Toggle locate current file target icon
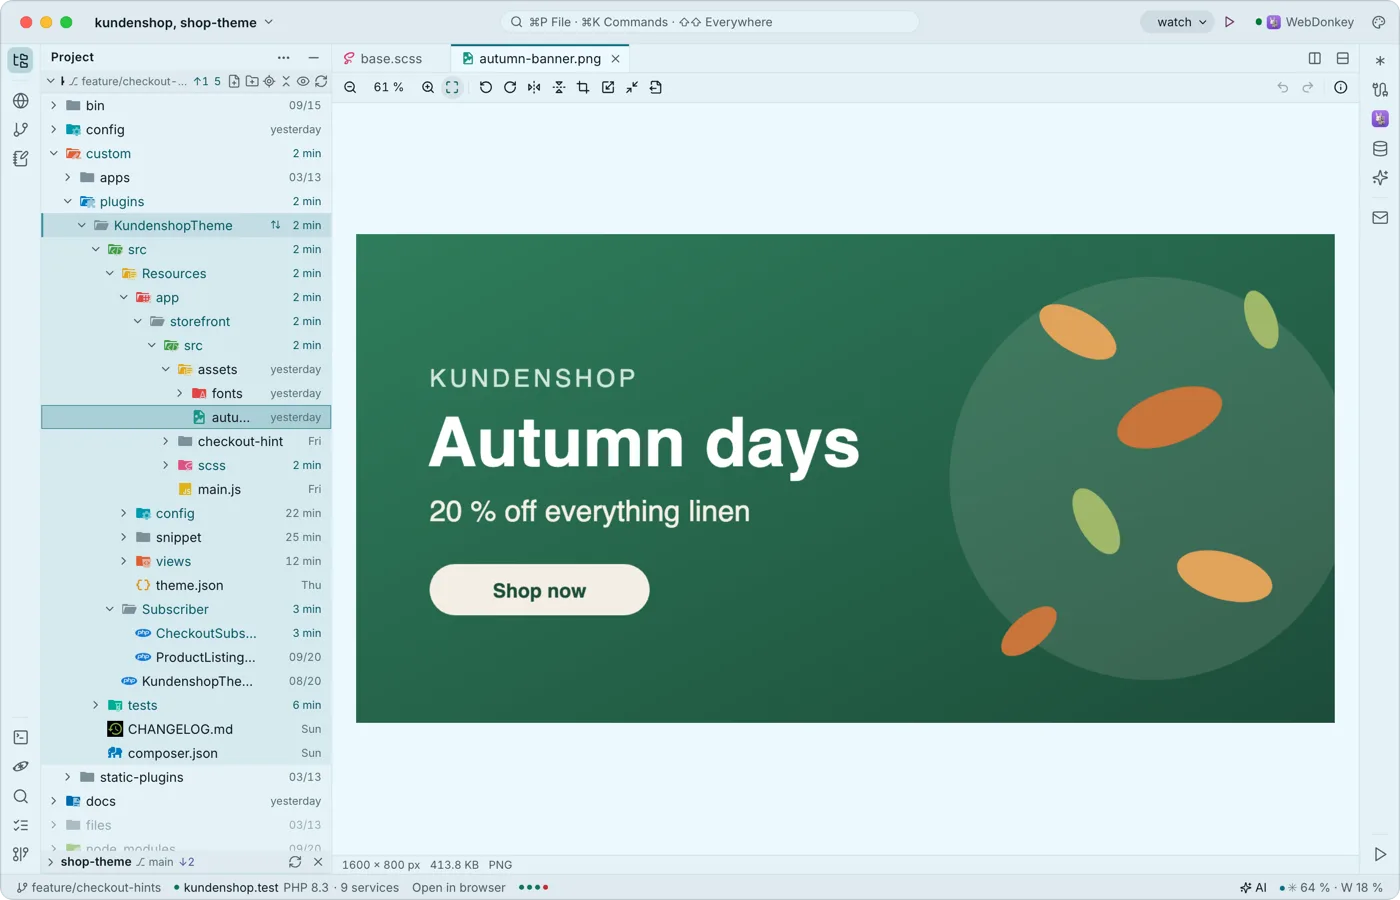Viewport: 1400px width, 900px height. pyautogui.click(x=269, y=82)
